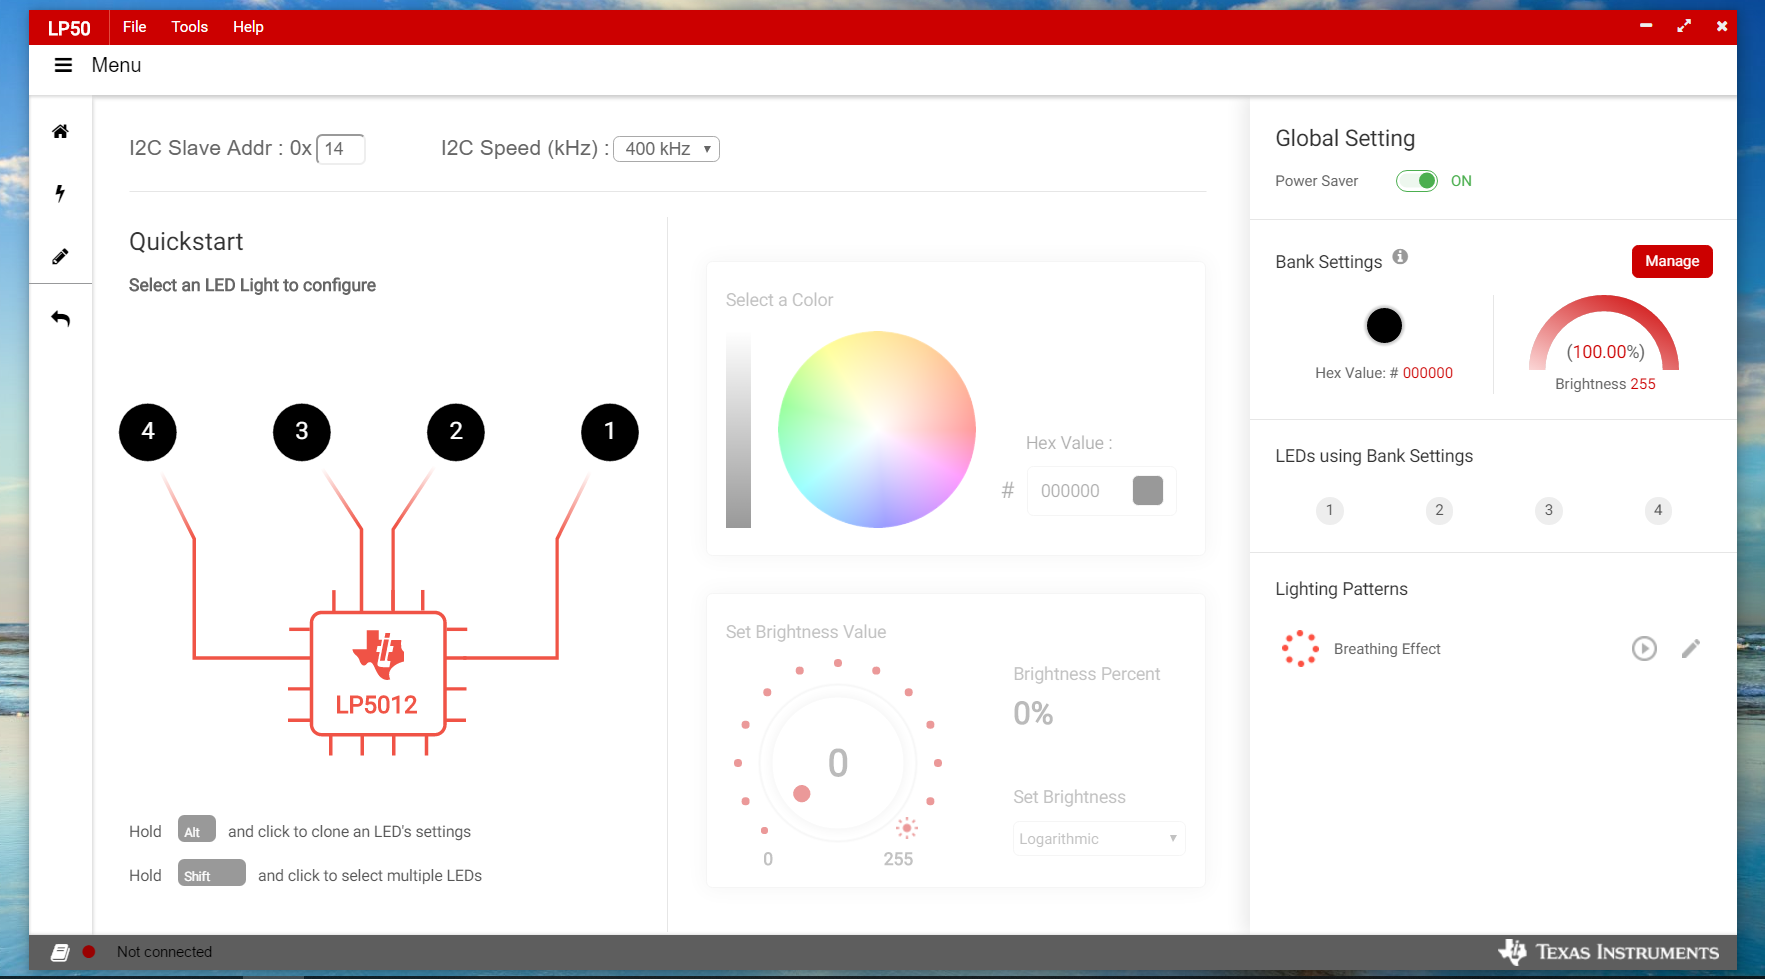Click the Shift key hint button

pos(212,873)
